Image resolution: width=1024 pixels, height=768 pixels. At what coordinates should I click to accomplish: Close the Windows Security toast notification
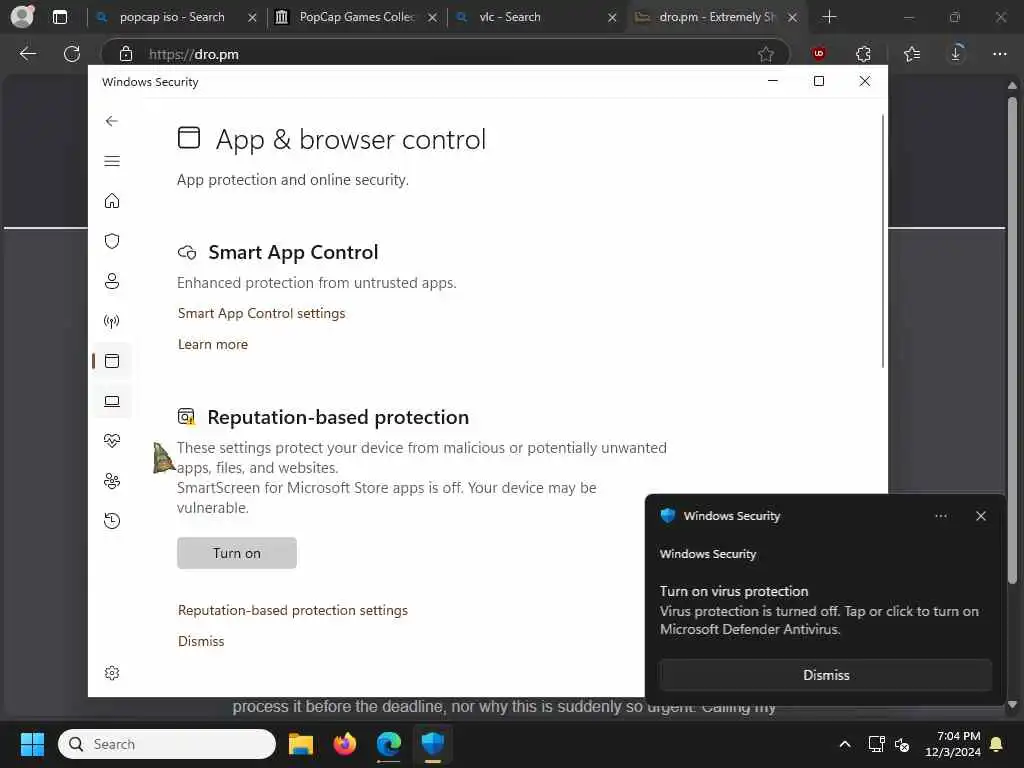(x=981, y=516)
